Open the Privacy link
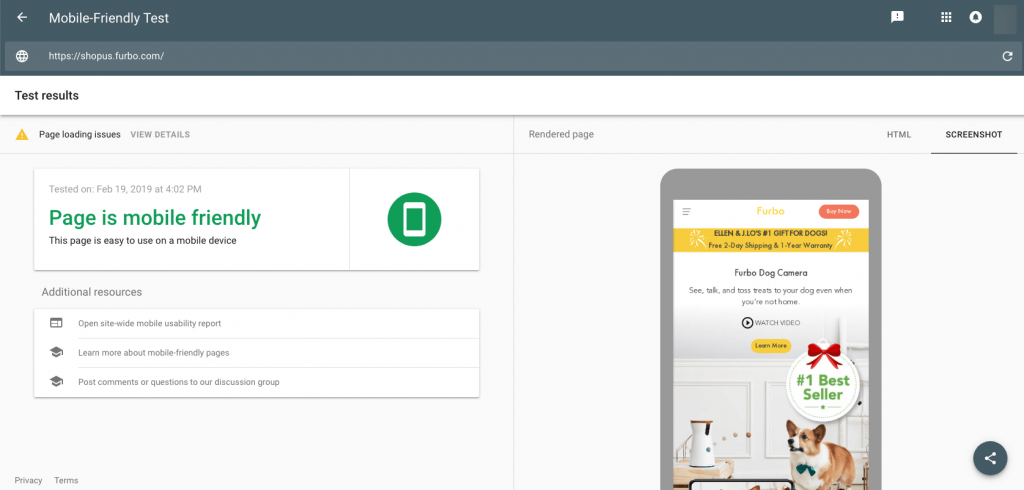Screen dimensions: 1024x490 tap(28, 480)
